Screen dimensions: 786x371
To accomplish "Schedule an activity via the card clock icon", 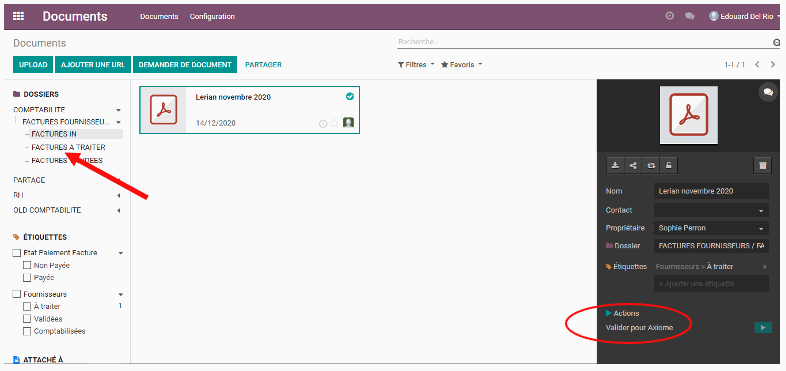I will coord(323,123).
